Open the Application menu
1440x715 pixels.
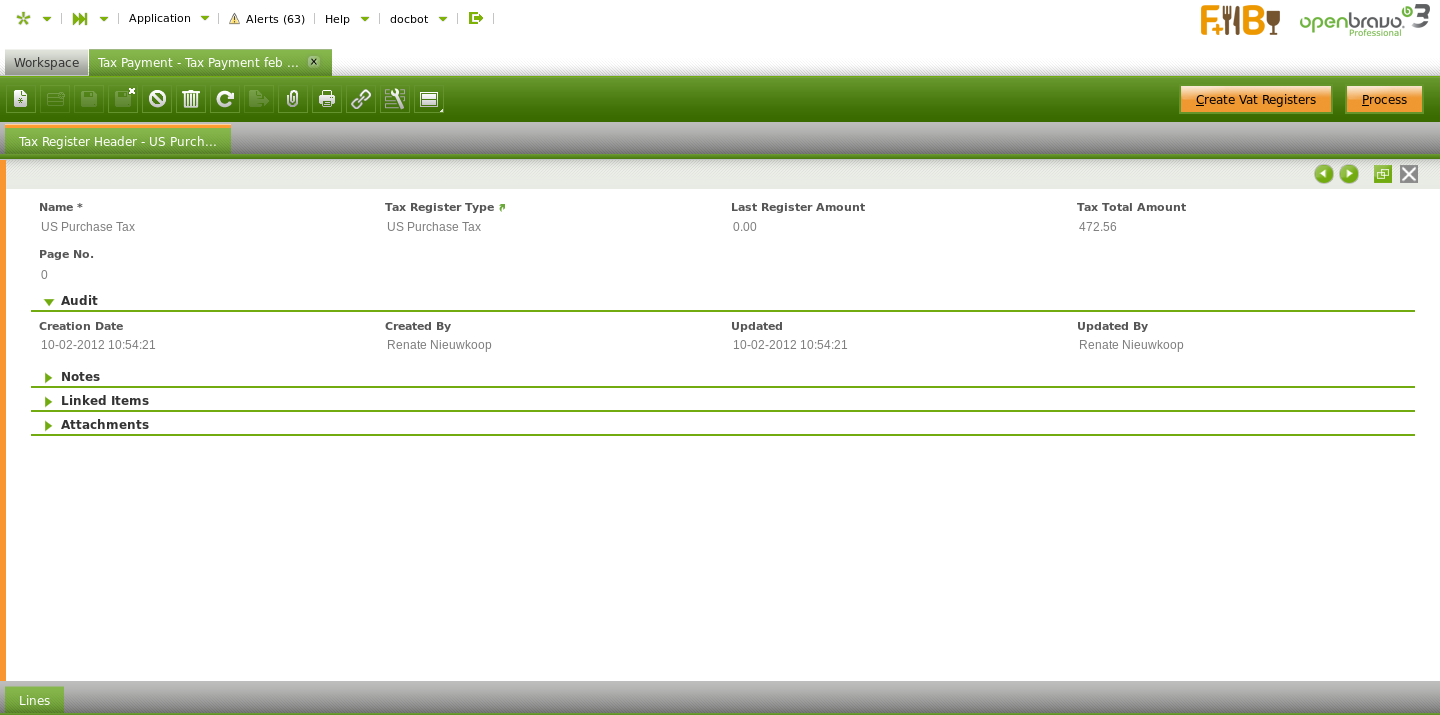[x=168, y=18]
